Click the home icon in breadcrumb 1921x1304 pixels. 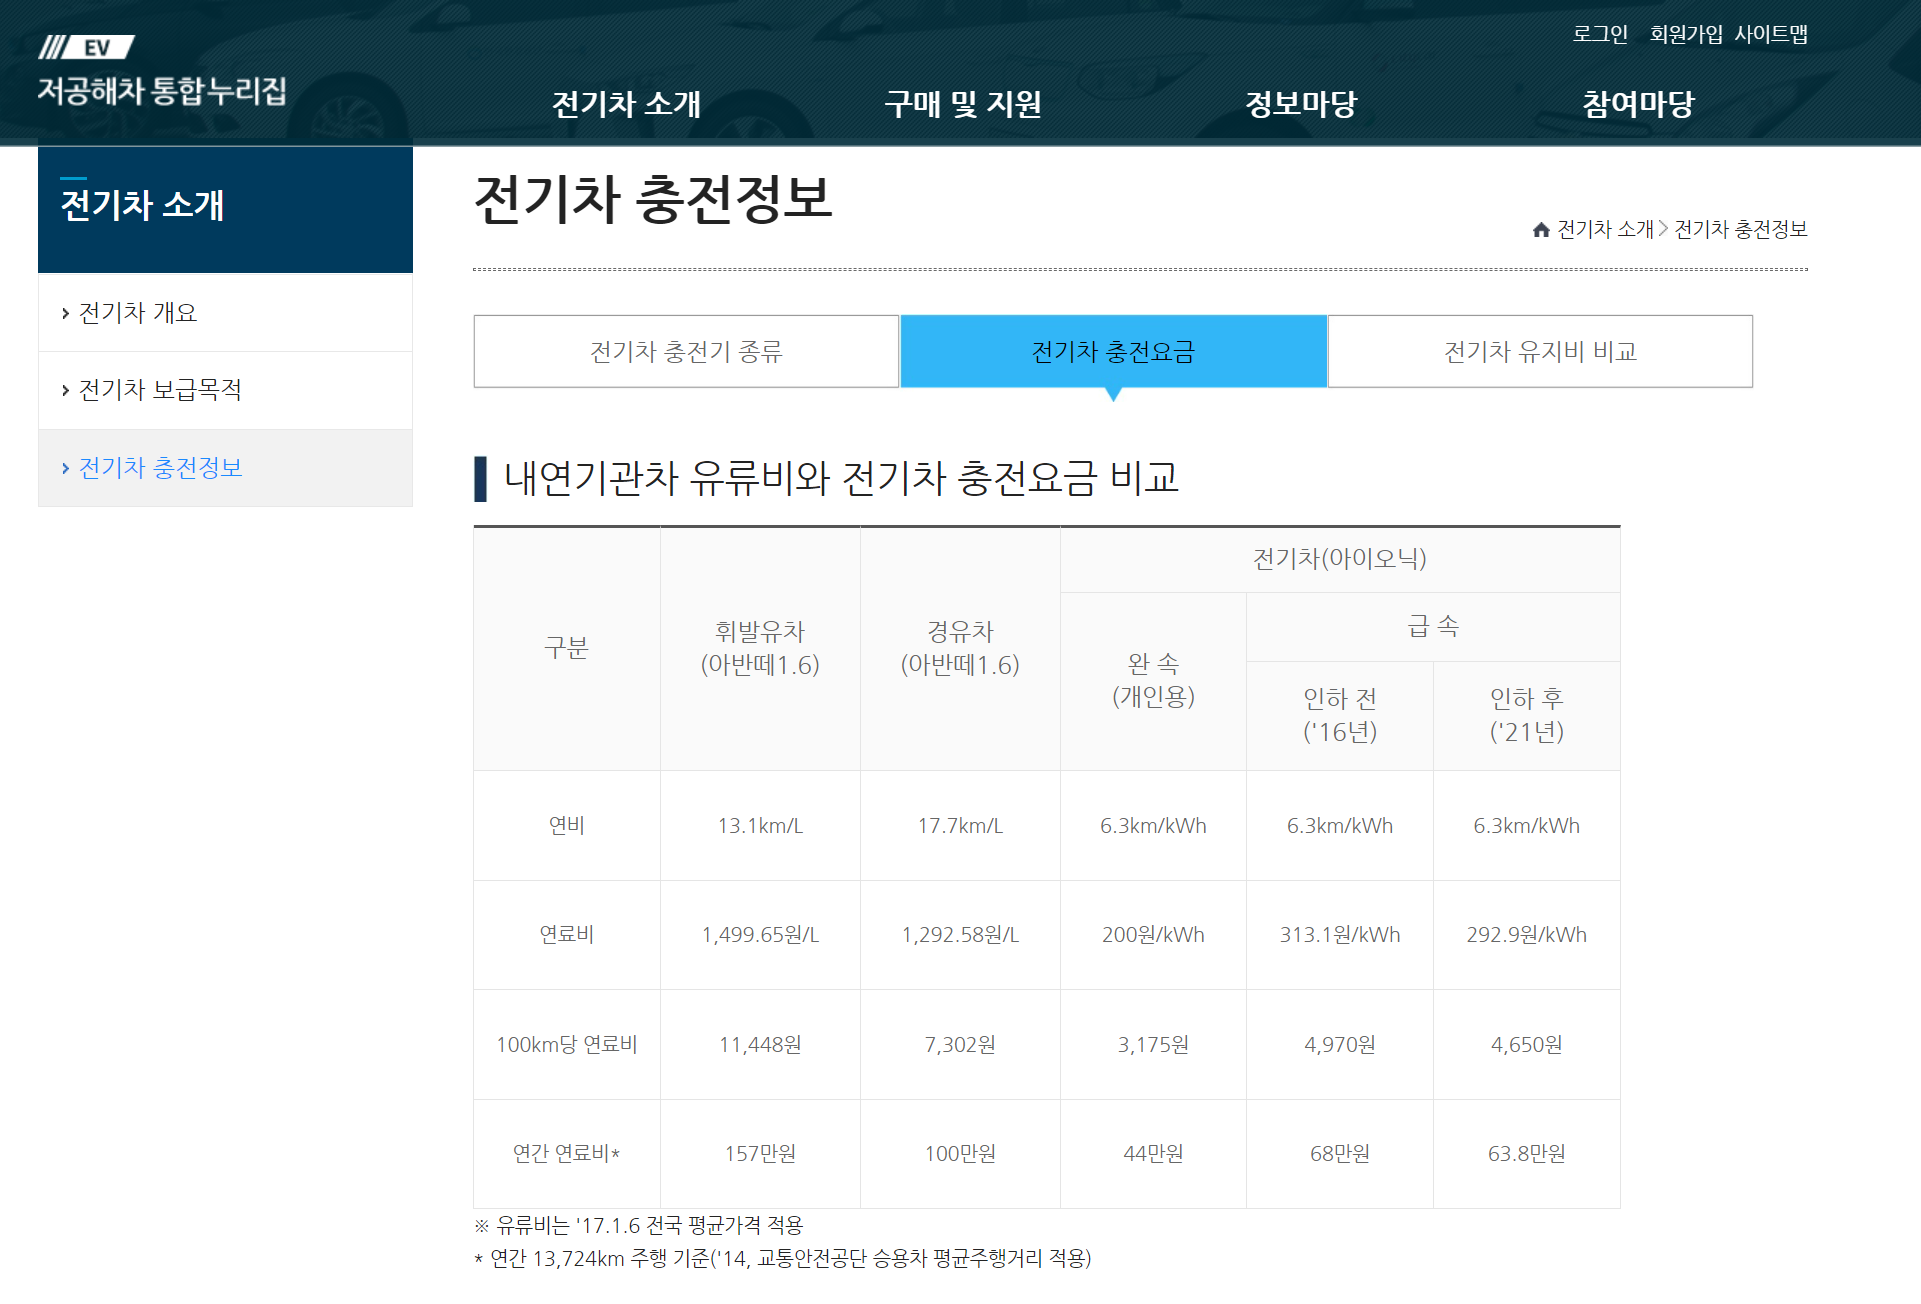coord(1541,230)
